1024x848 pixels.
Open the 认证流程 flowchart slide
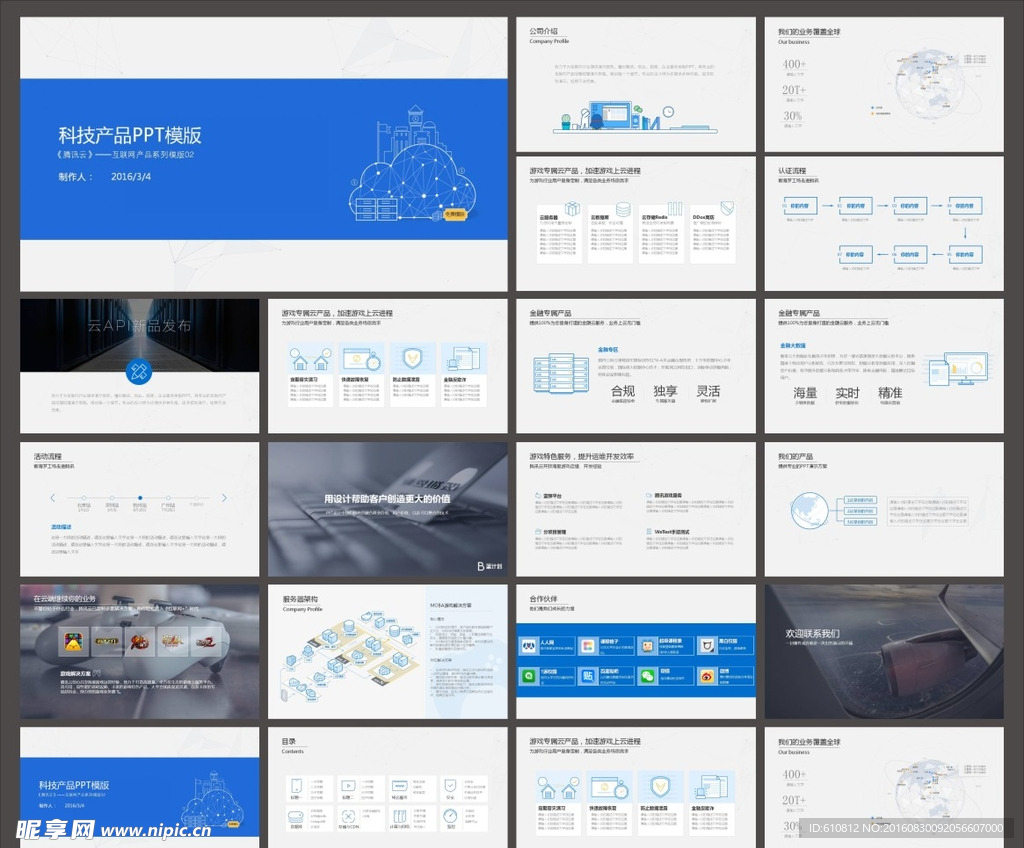coord(883,223)
